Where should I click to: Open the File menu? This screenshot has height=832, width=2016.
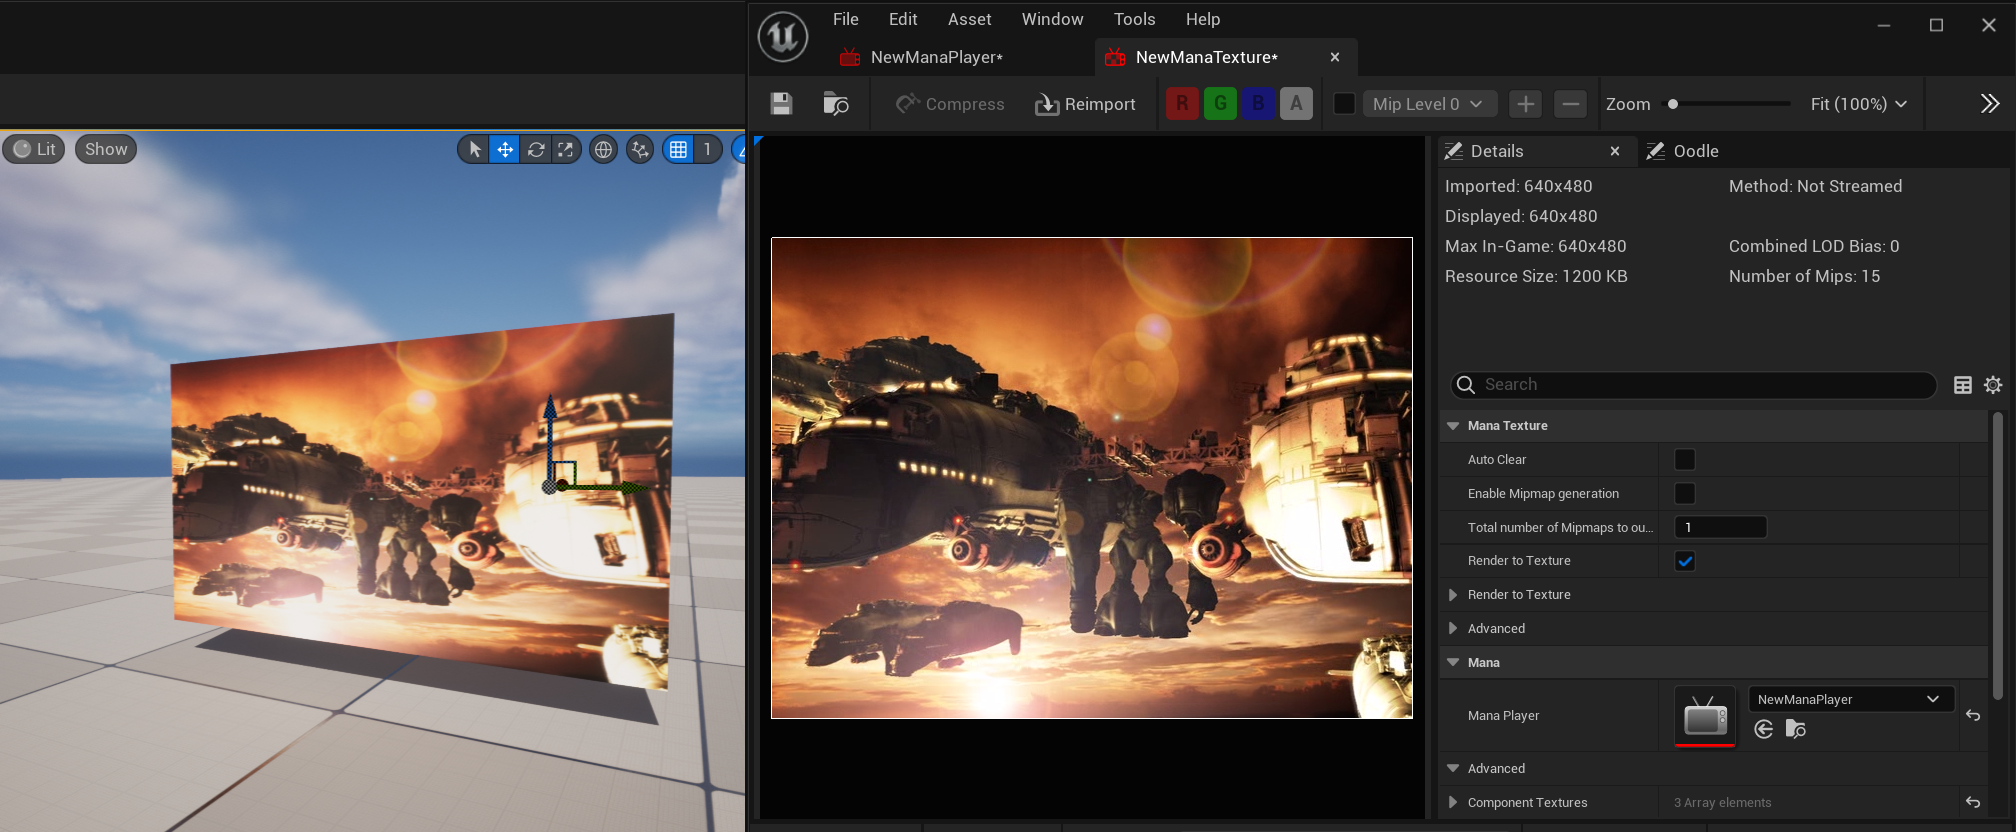tap(845, 19)
